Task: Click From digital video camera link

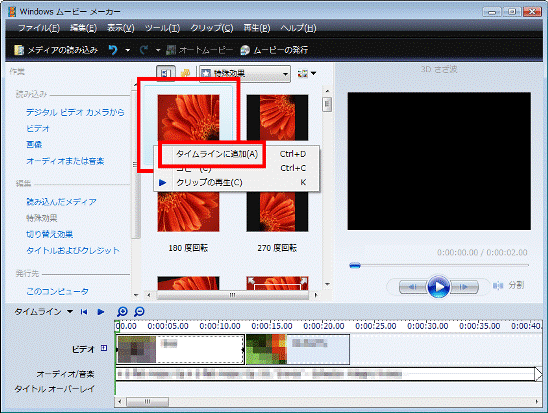Action: point(75,112)
